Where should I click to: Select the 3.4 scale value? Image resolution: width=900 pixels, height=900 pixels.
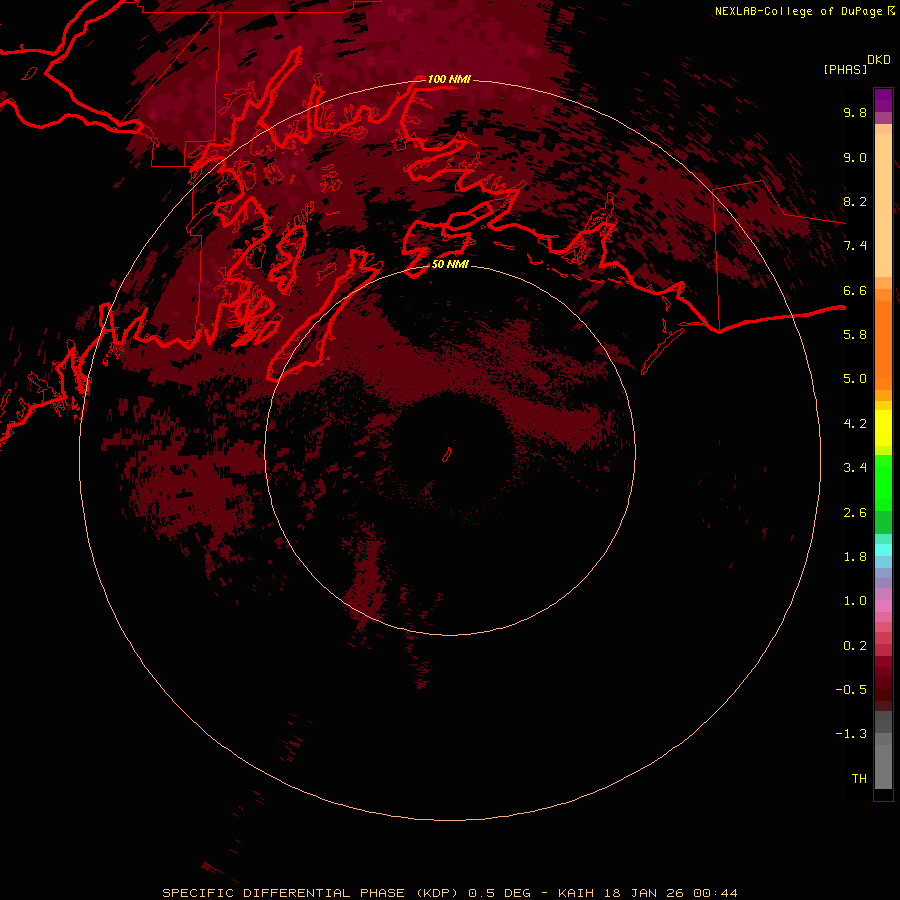tap(855, 468)
